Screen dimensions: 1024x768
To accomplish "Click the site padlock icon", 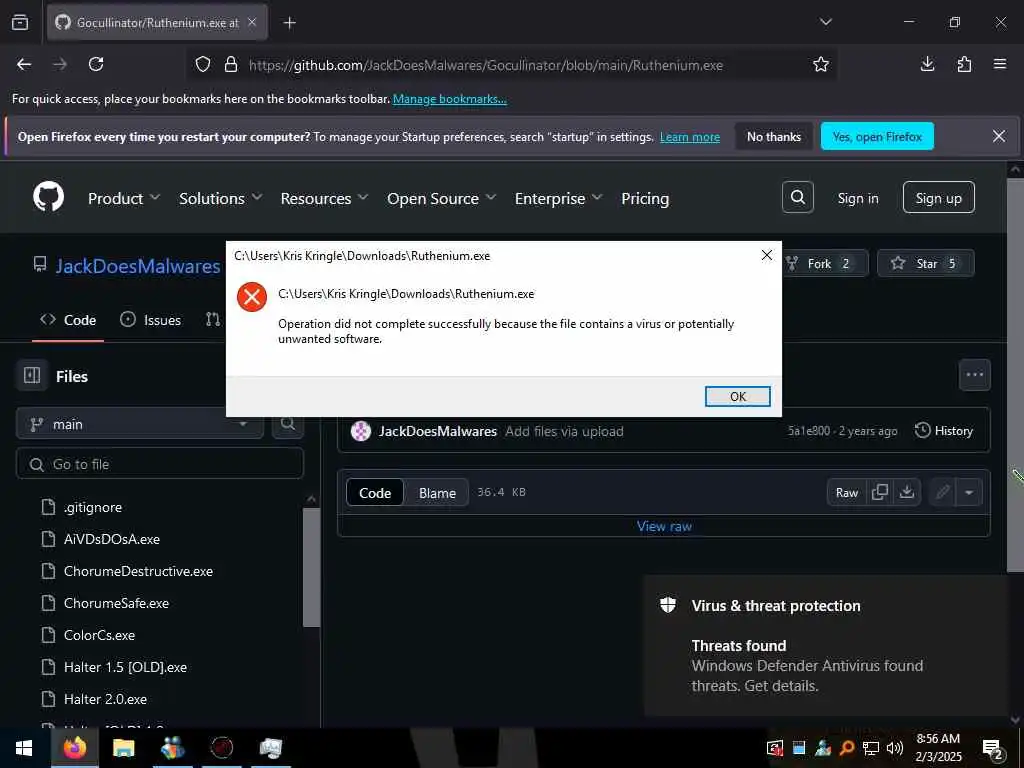I will coord(231,65).
